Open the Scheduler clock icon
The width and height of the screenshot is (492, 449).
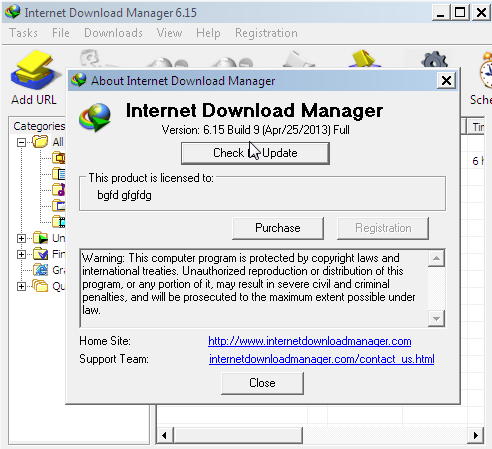coord(486,71)
